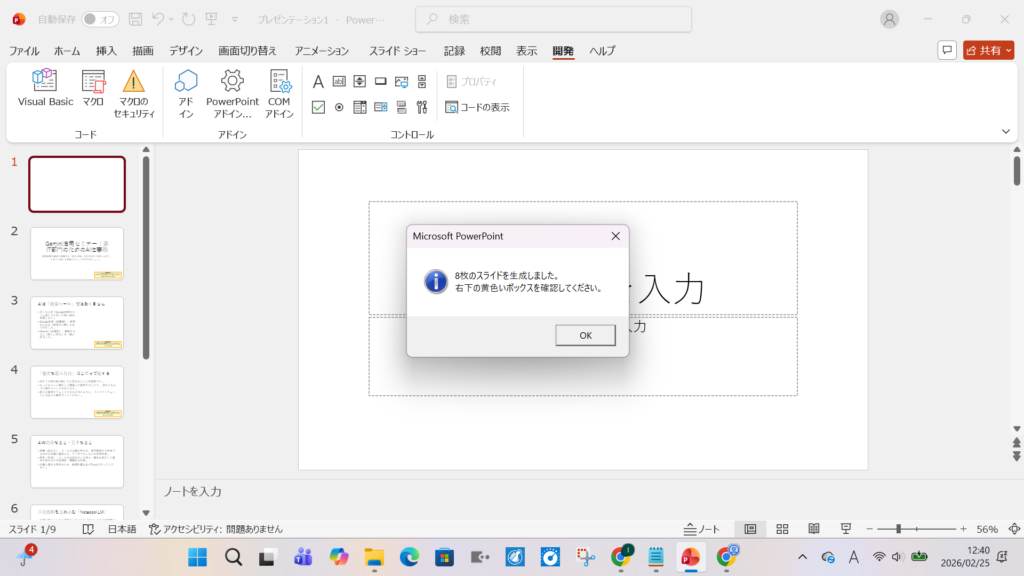The height and width of the screenshot is (576, 1024).
Task: Click コードの表示 in the ribbon
Action: (x=478, y=107)
